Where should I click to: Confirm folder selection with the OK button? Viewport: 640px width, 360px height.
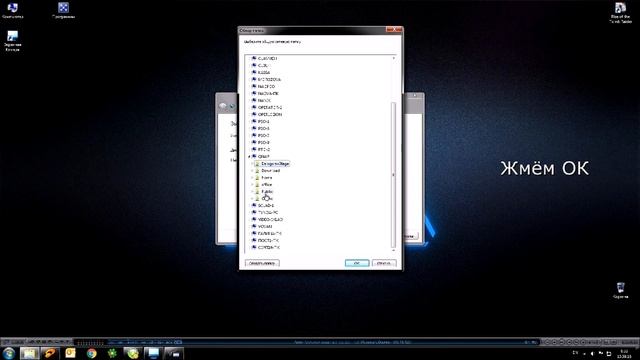357,263
